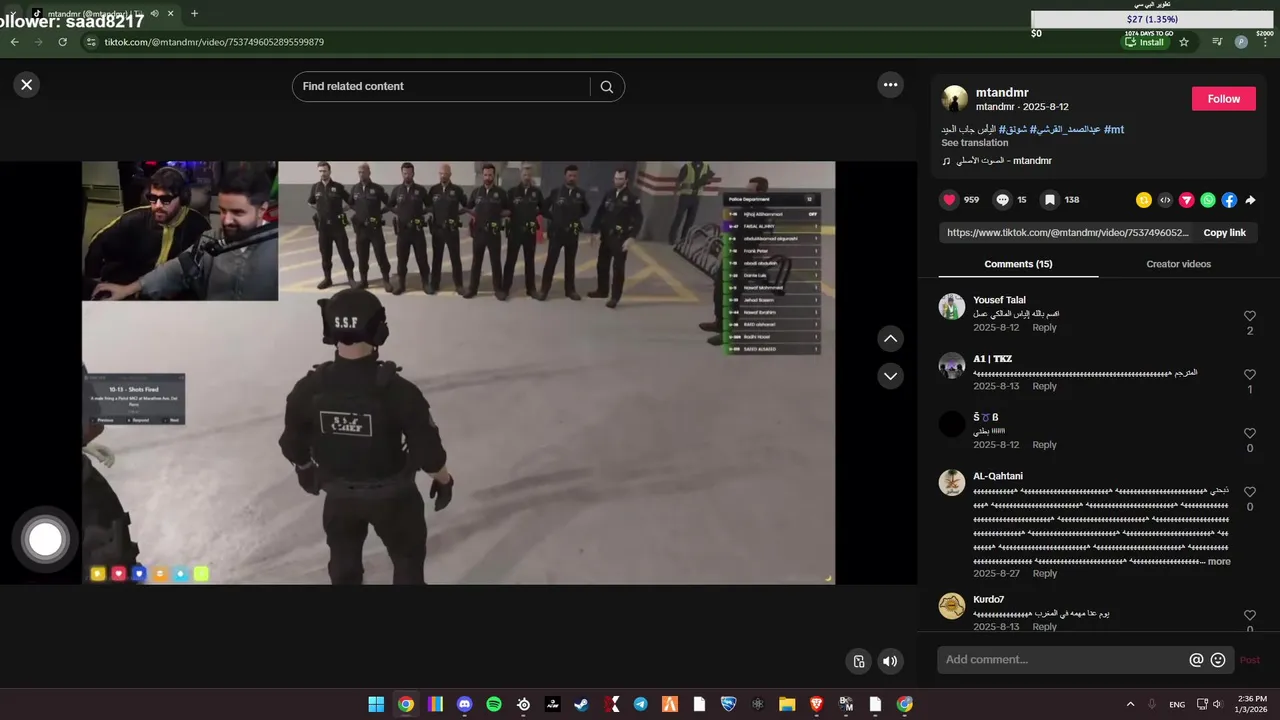Open the Windows Start menu
The height and width of the screenshot is (720, 1280).
point(376,704)
